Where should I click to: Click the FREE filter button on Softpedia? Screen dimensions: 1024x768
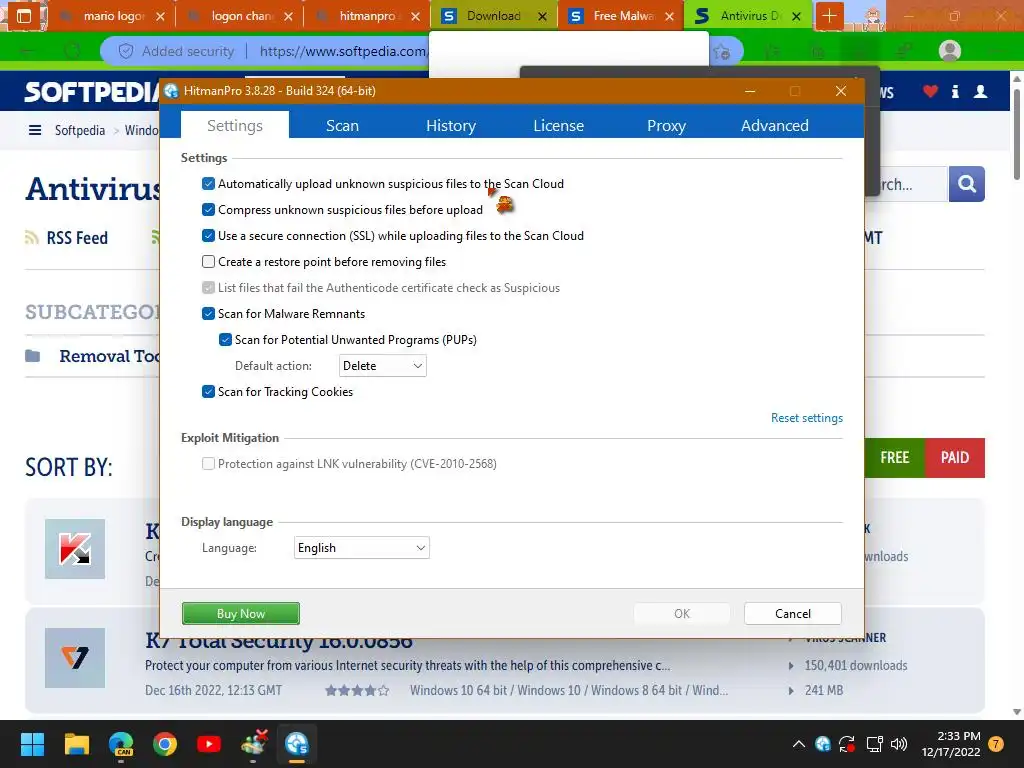(x=895, y=458)
